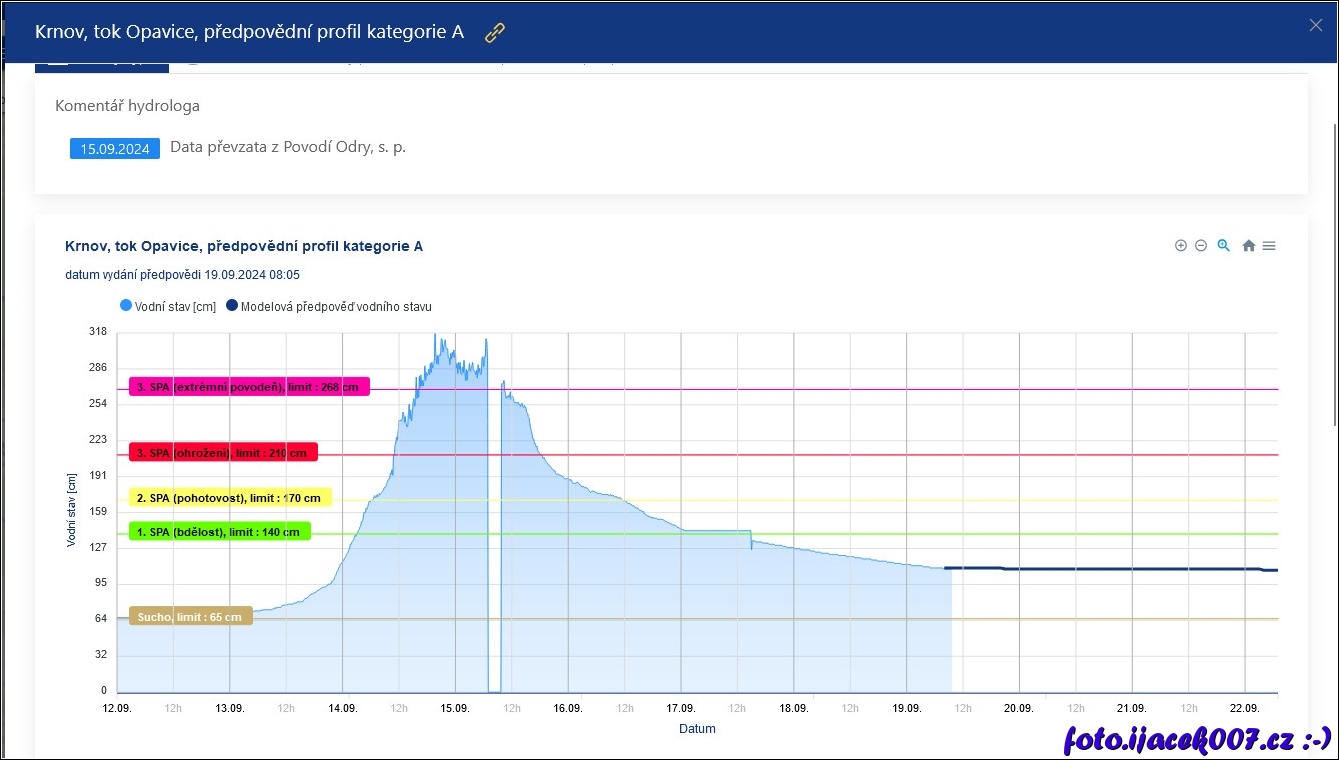Click the chart title 'Krnov, tok Opavice'

(x=243, y=246)
